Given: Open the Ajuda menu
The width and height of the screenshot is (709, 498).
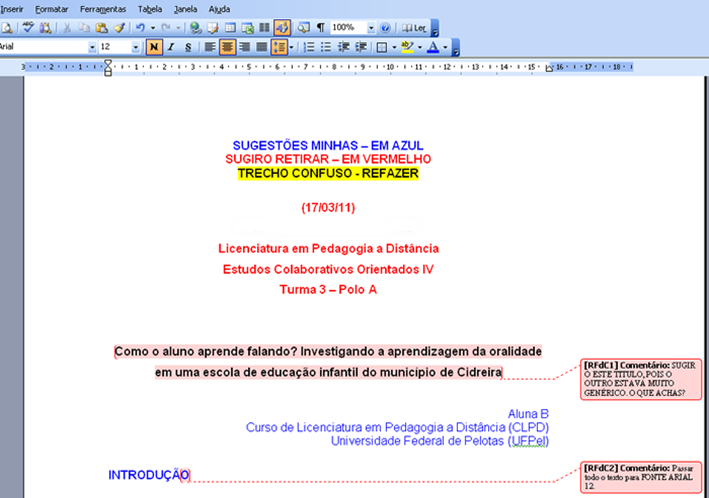Looking at the screenshot, I should click(x=219, y=9).
